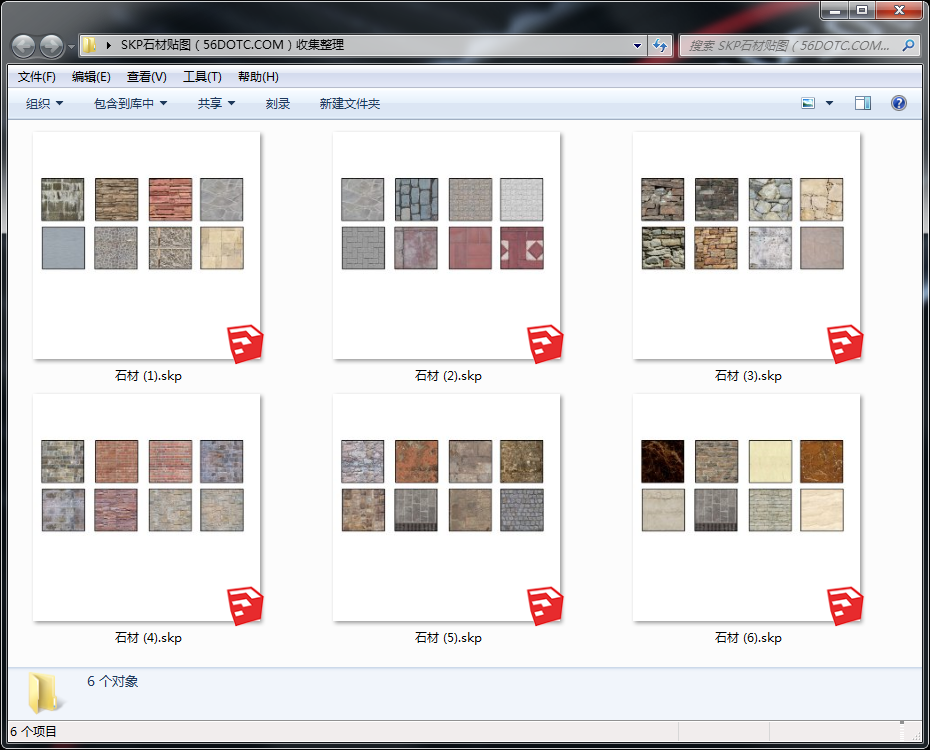Open the address bar history dropdown

pos(638,45)
